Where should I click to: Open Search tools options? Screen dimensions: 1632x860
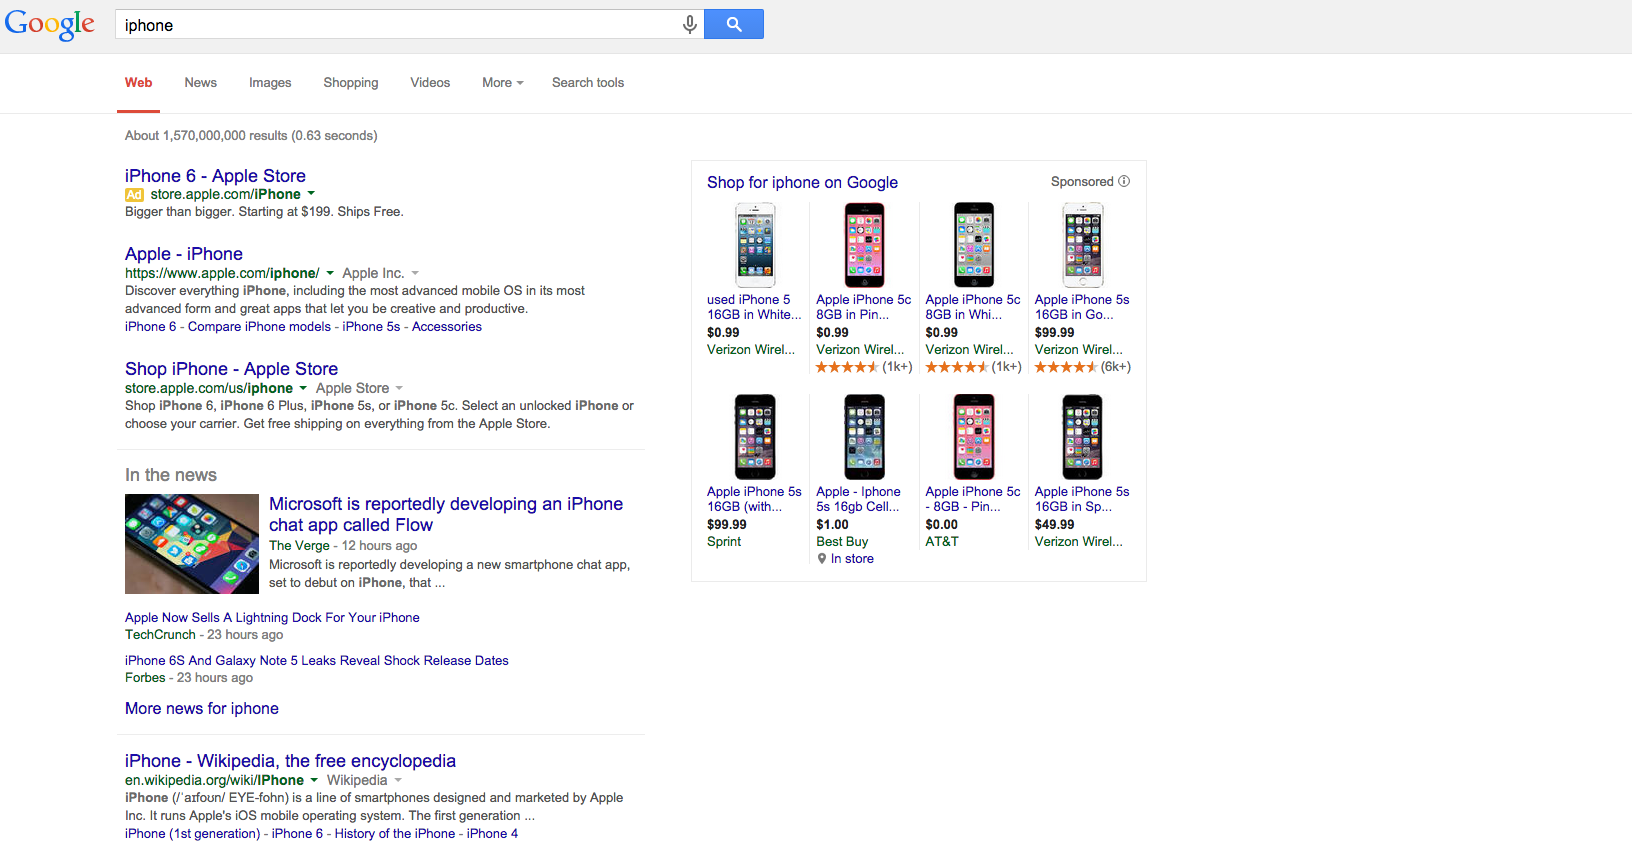click(588, 83)
